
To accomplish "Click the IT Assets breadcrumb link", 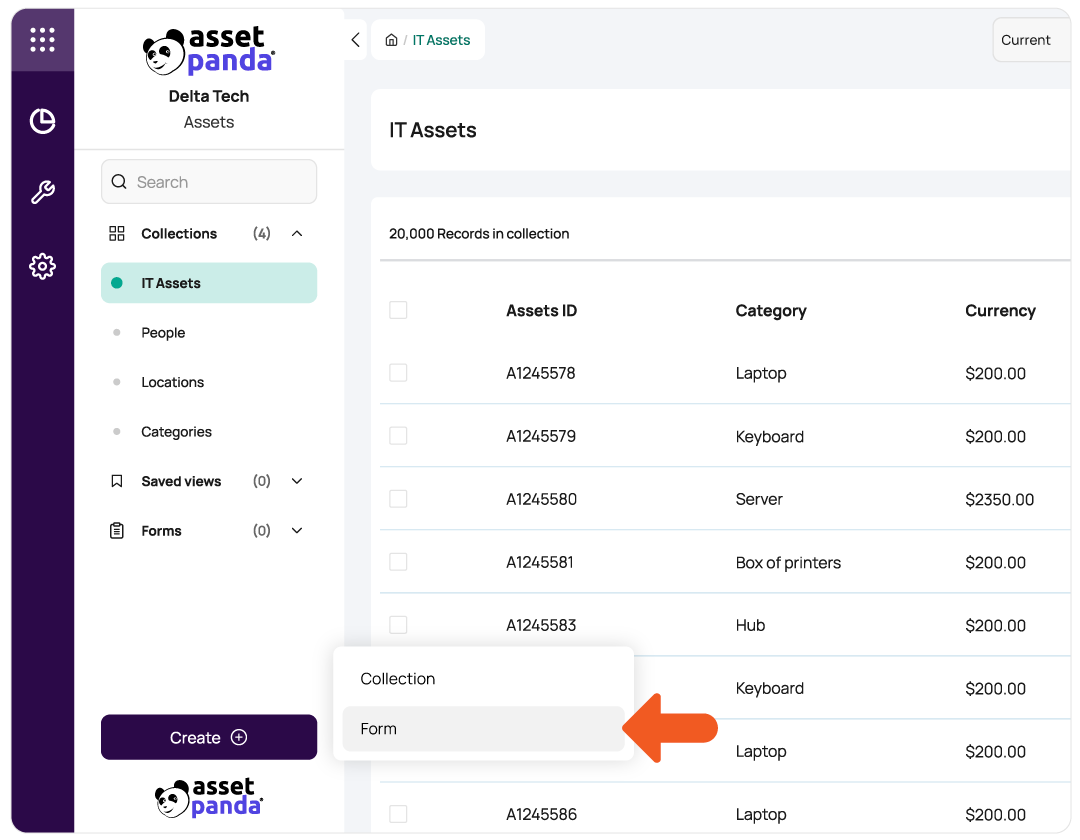I will [441, 40].
